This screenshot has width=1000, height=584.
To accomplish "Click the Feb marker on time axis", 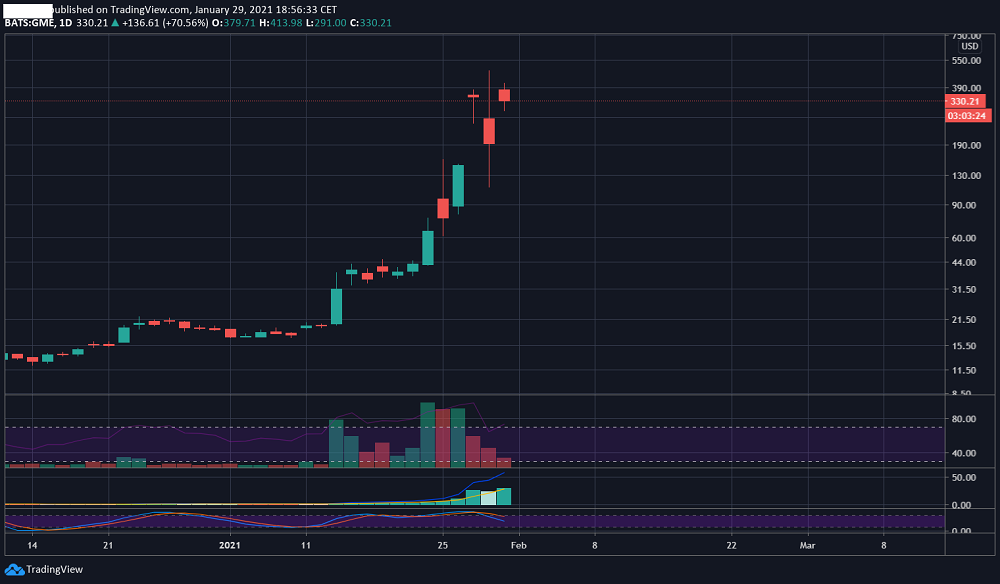I will (518, 546).
